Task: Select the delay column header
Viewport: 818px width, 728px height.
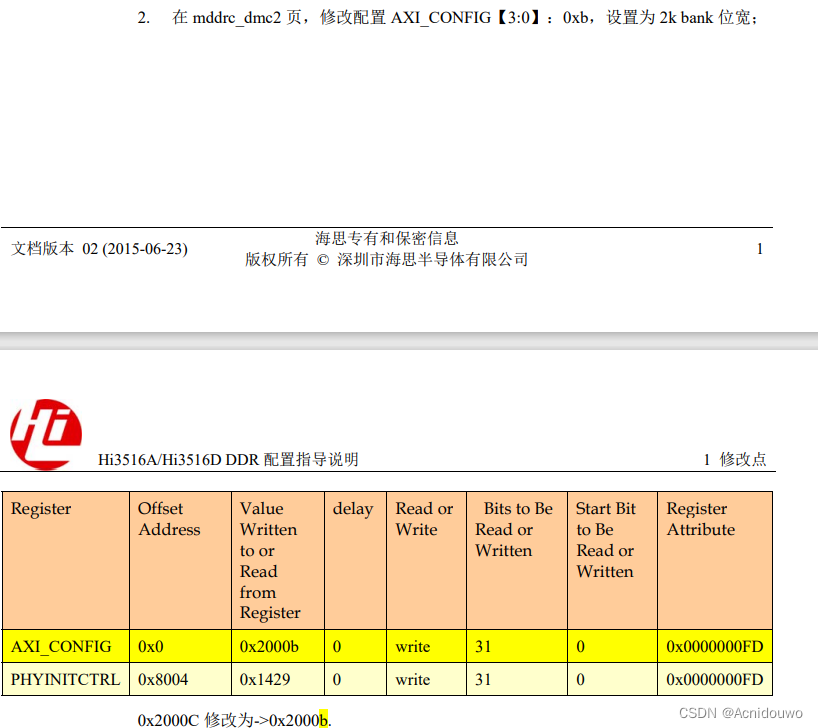Action: [x=352, y=509]
